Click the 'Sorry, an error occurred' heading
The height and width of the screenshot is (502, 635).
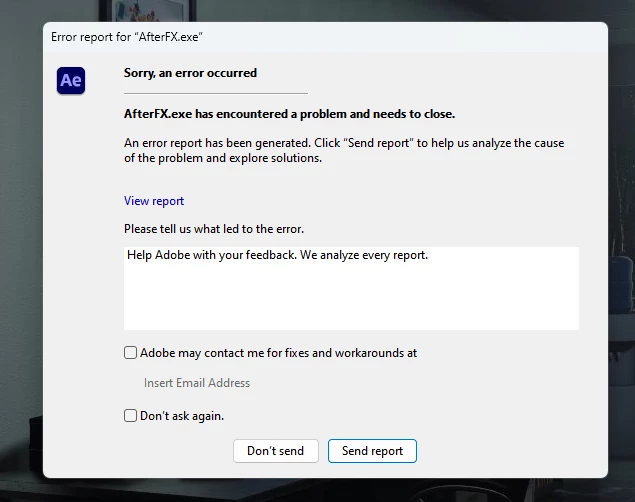click(x=190, y=73)
